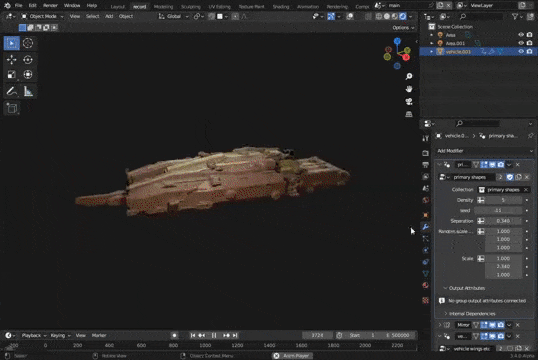Select the Measure tool
538x360 pixels.
(x=28, y=91)
